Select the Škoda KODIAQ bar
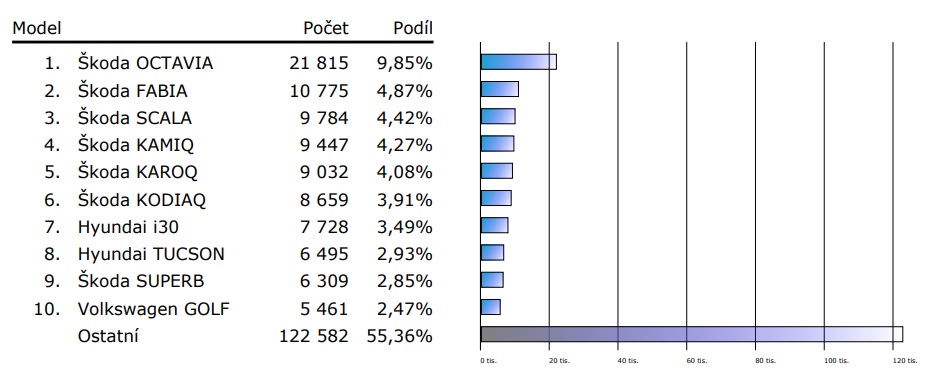Screen dimensions: 930x380 click(x=496, y=198)
